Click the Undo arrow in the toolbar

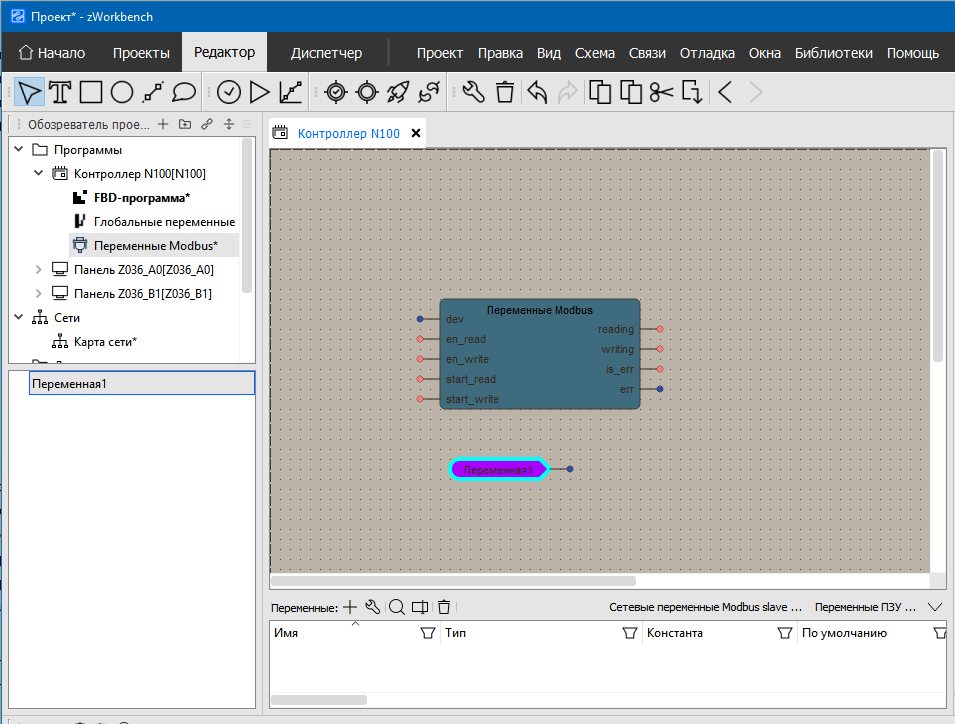click(x=536, y=91)
